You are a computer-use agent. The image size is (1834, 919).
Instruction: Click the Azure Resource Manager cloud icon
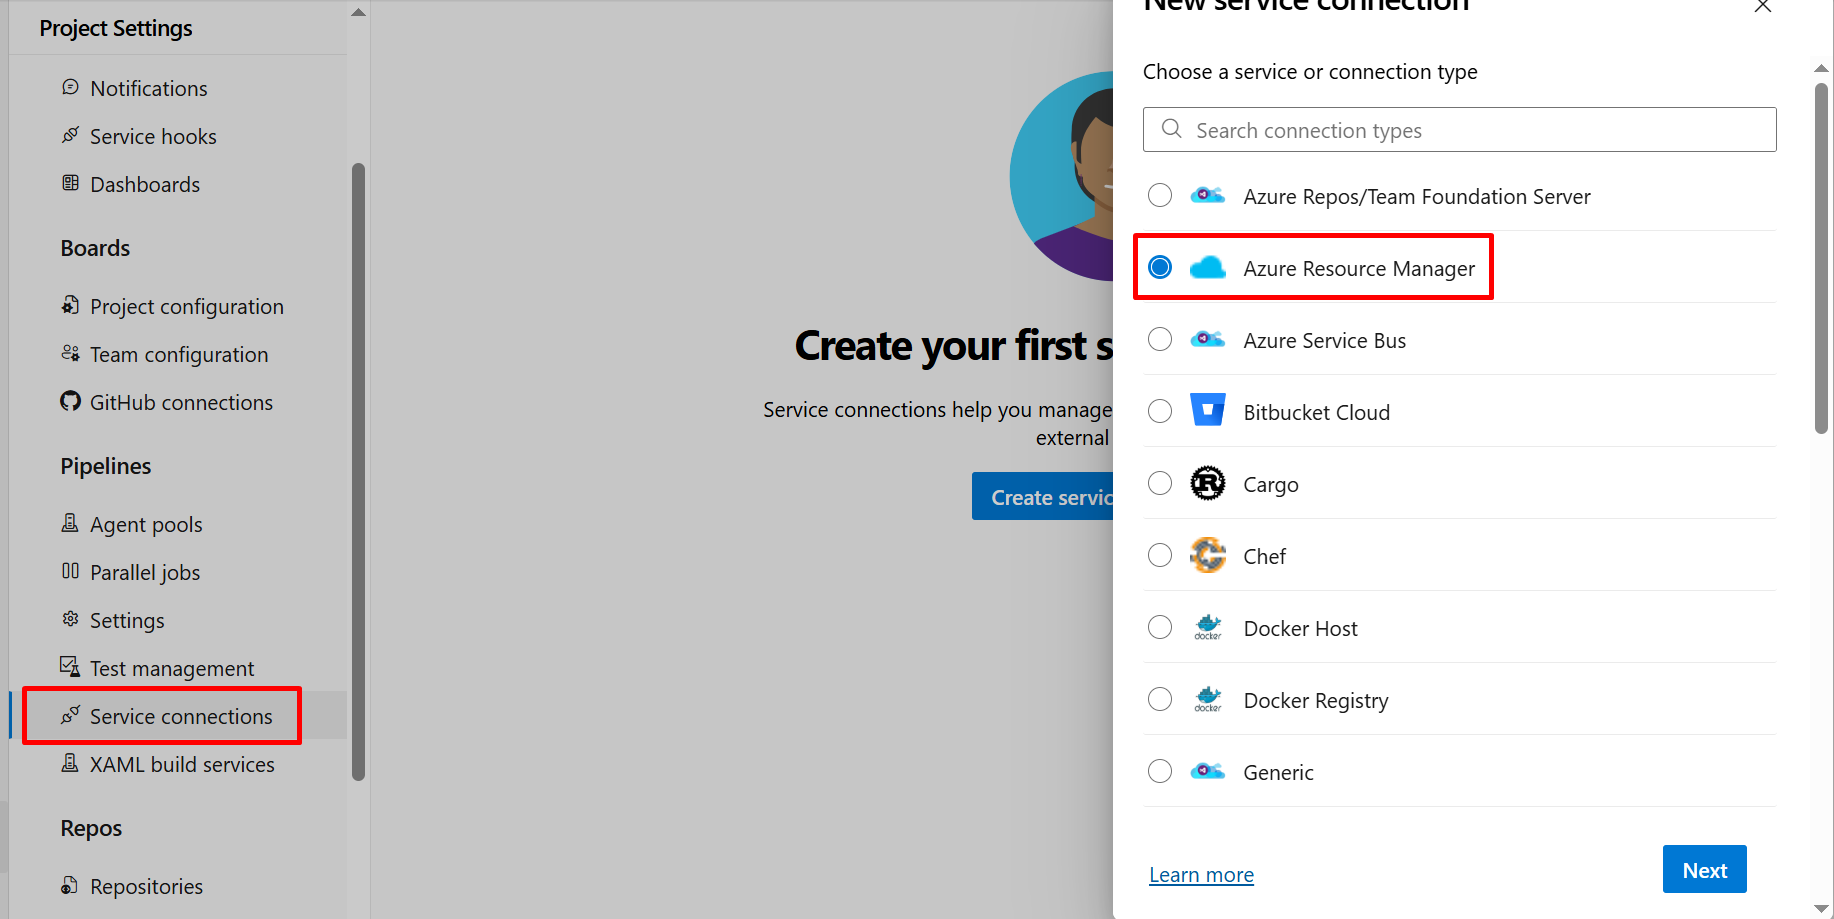[x=1207, y=267]
